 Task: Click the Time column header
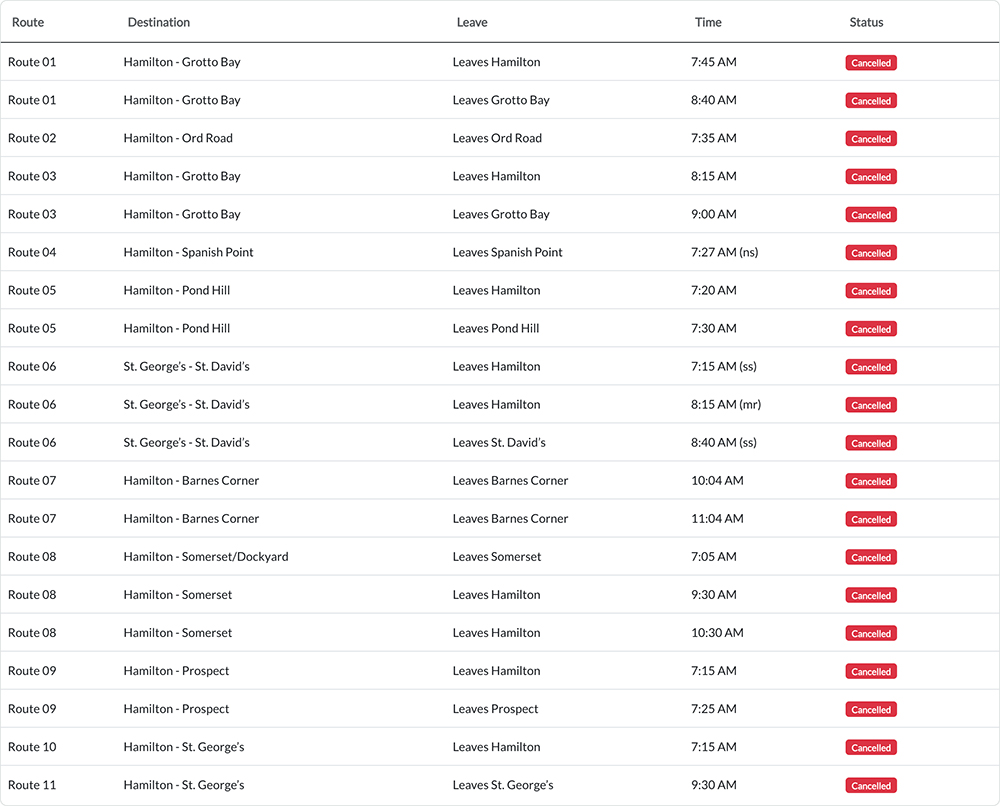[708, 22]
